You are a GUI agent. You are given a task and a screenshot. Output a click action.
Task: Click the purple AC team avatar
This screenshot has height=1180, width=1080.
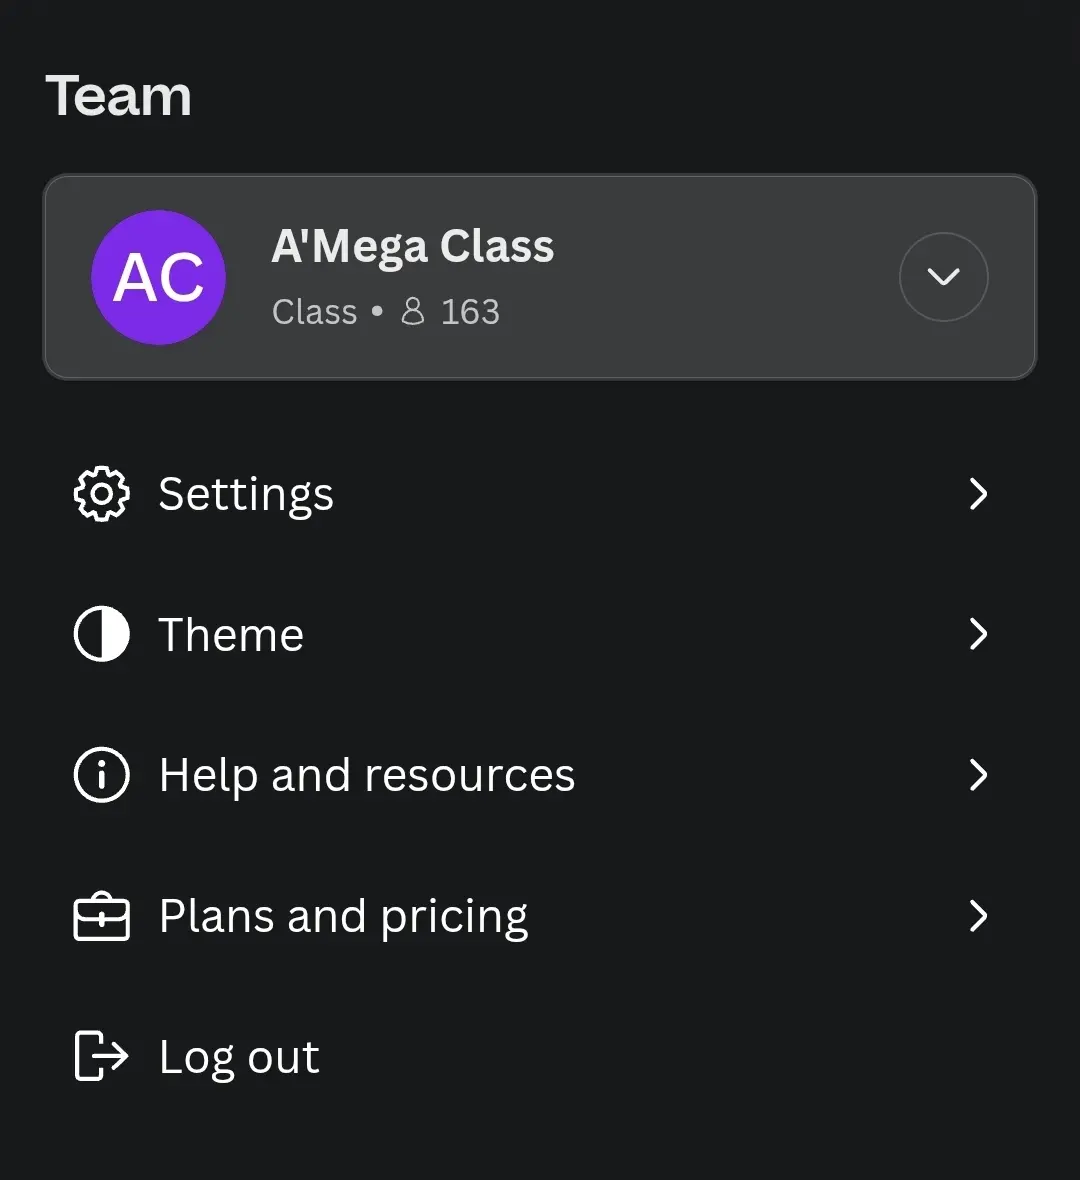(159, 278)
